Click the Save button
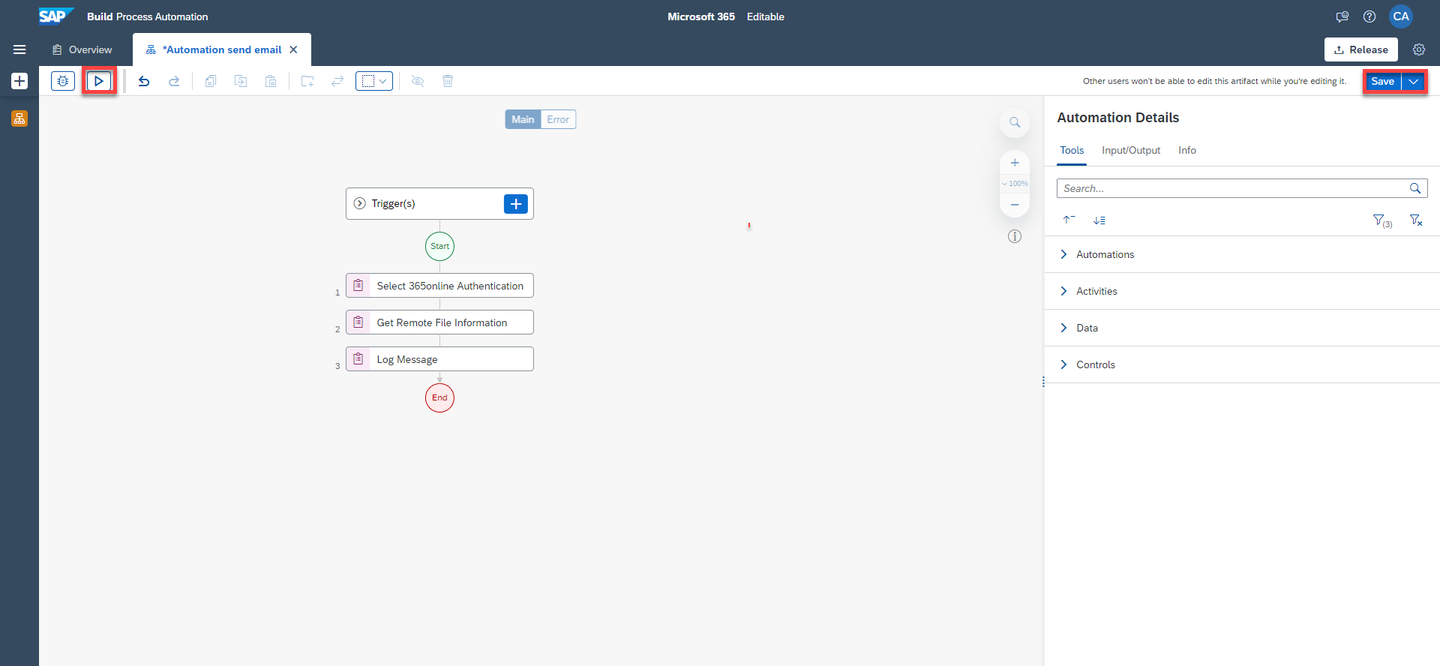Viewport: 1440px width, 666px height. point(1382,81)
